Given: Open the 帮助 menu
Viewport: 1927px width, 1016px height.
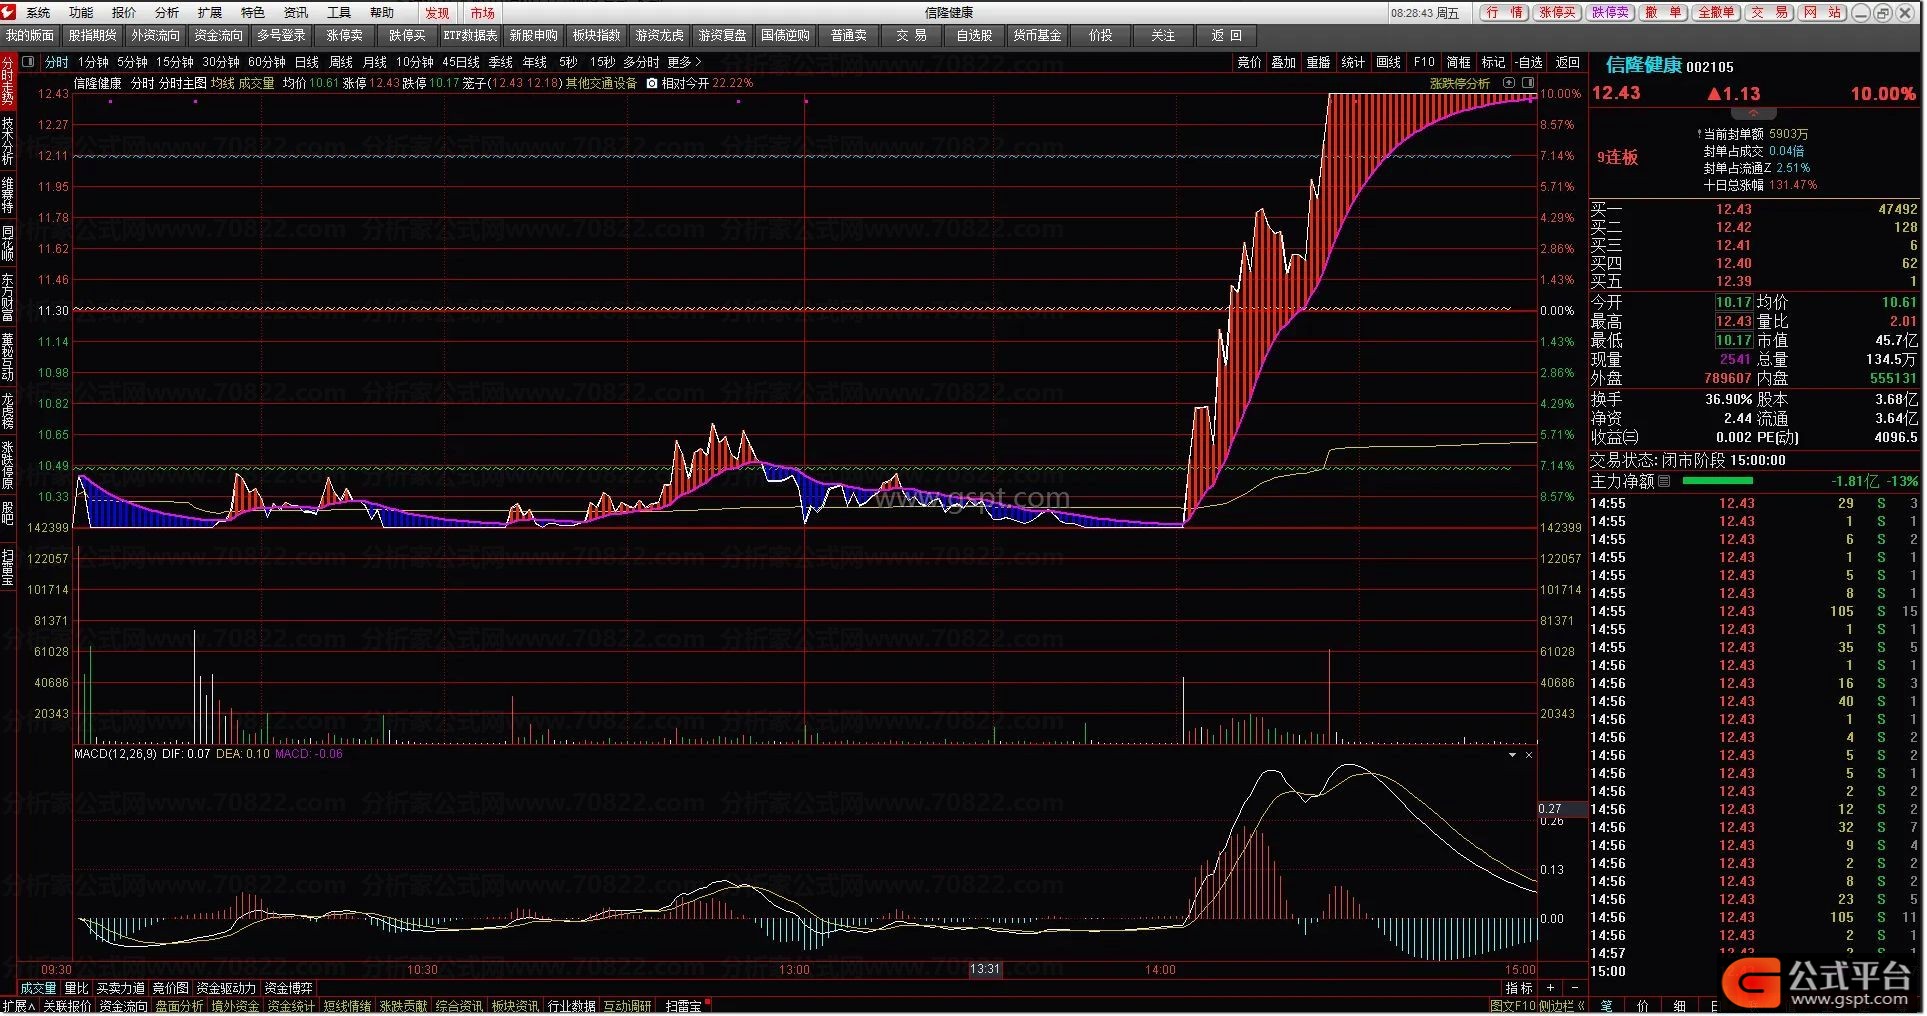Looking at the screenshot, I should [x=382, y=13].
